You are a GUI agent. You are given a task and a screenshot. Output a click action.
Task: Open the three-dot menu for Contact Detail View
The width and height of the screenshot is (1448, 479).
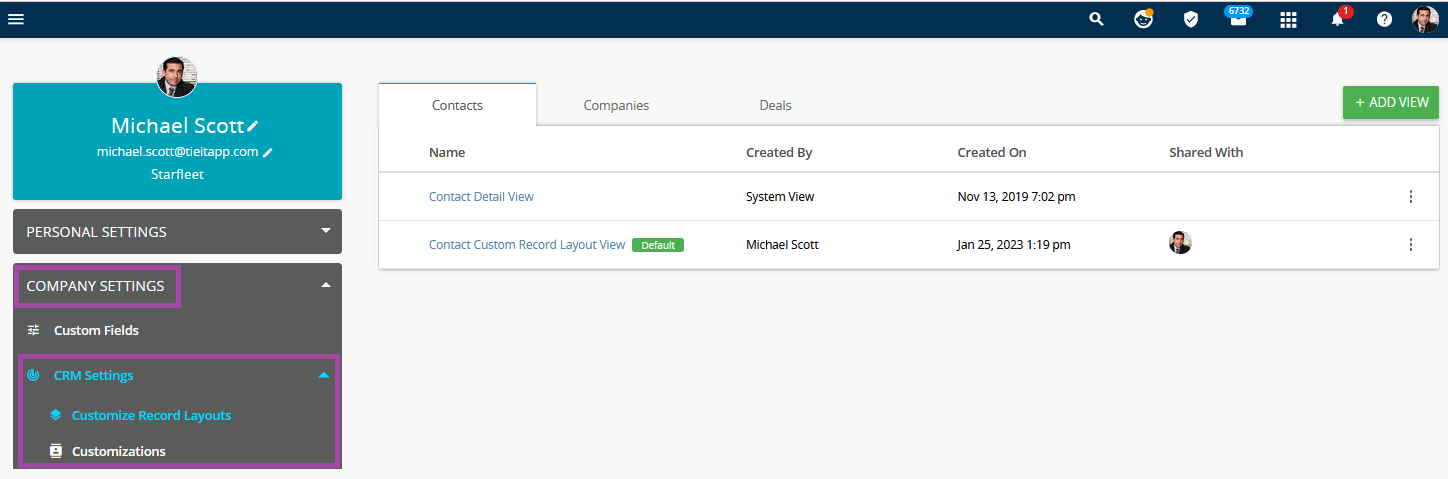pyautogui.click(x=1411, y=197)
